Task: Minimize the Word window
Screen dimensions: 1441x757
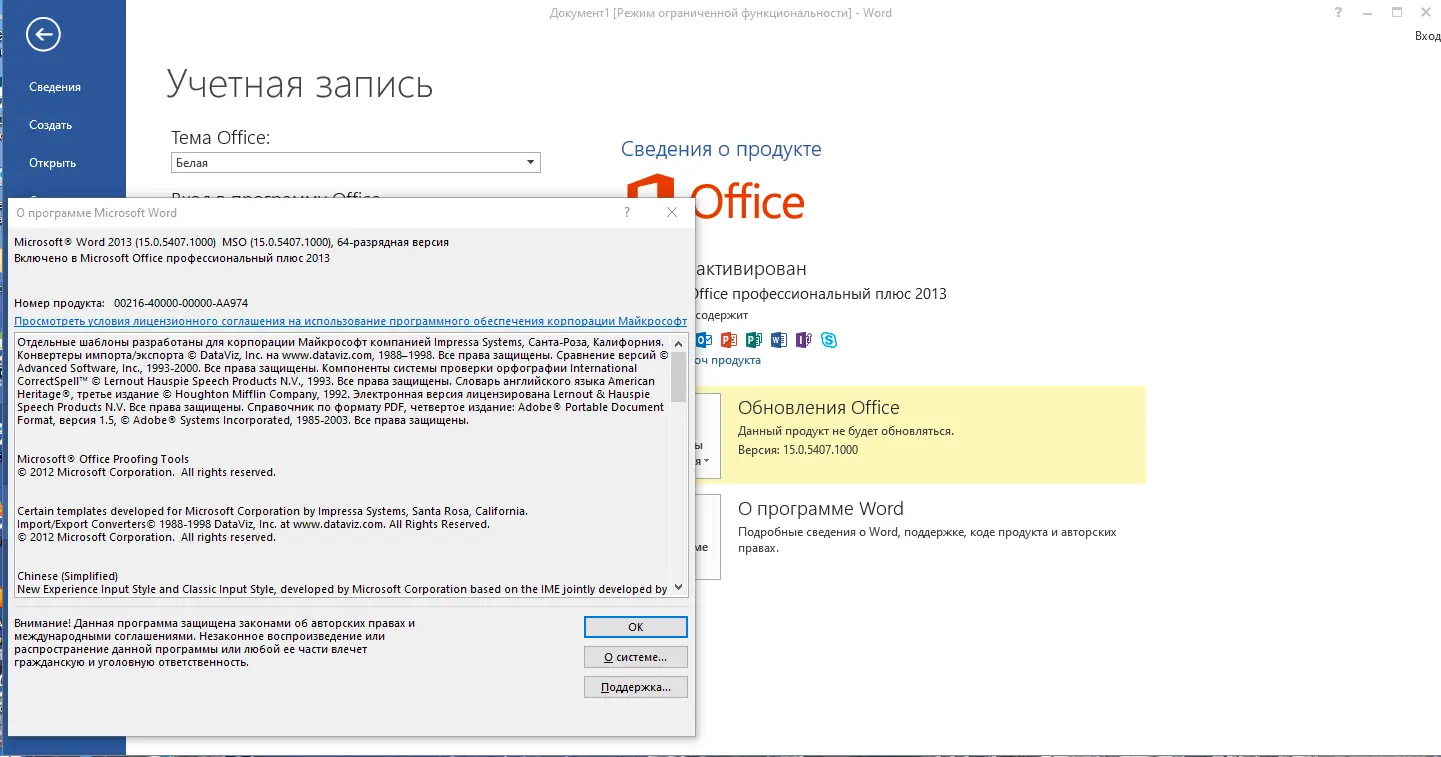Action: (x=1367, y=13)
